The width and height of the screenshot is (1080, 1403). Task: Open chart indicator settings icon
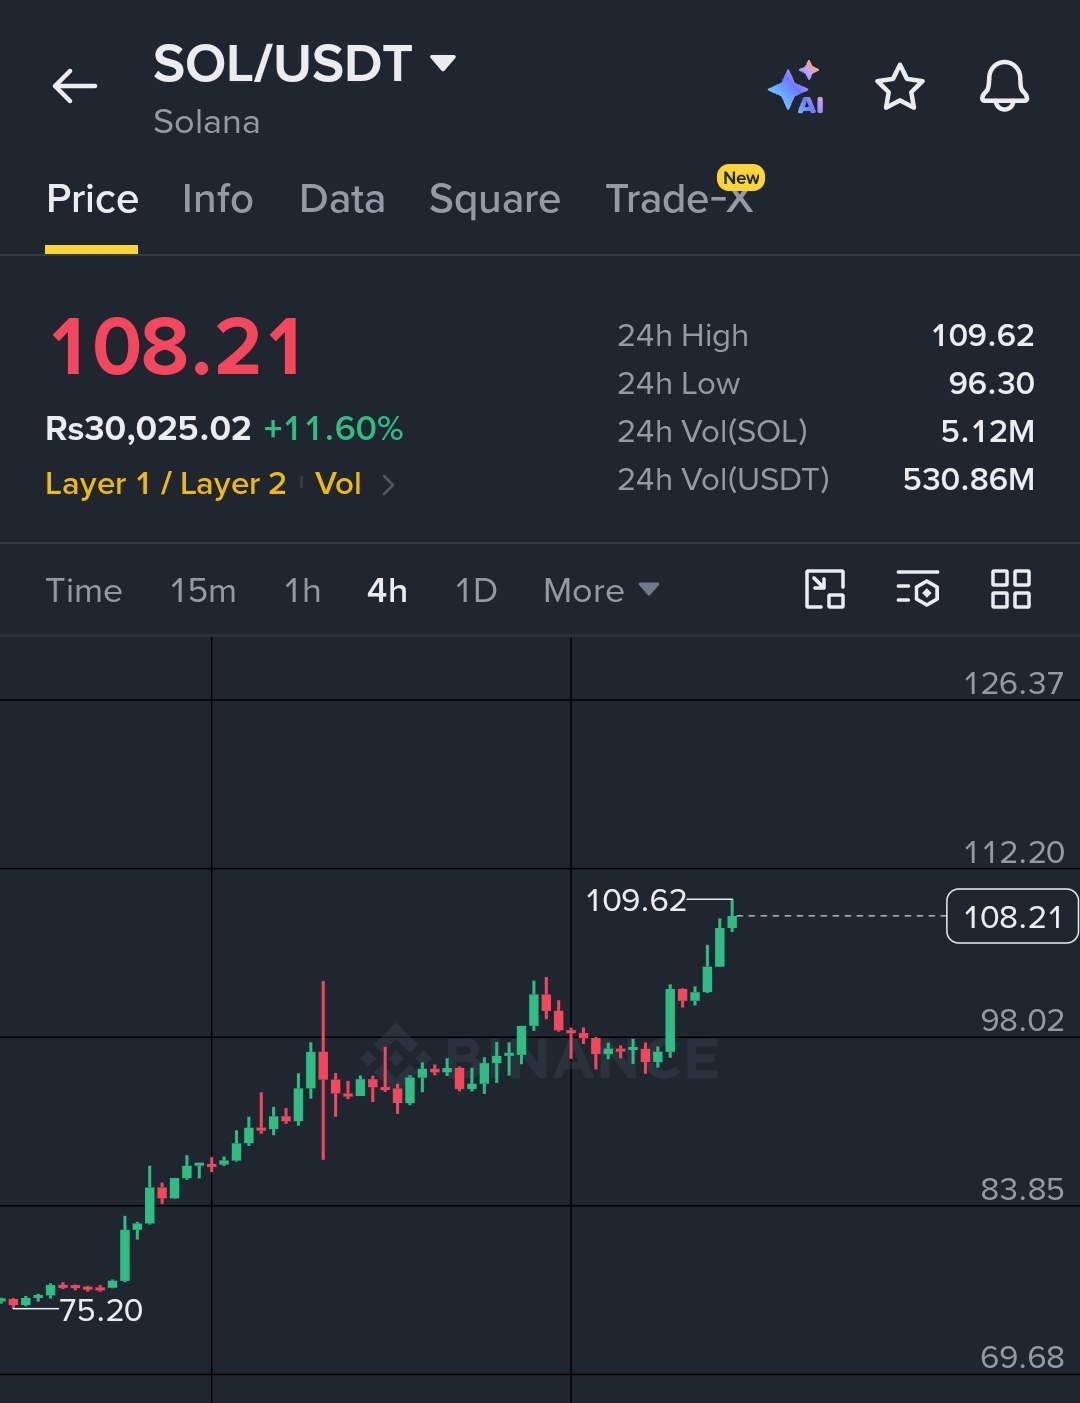(918, 589)
